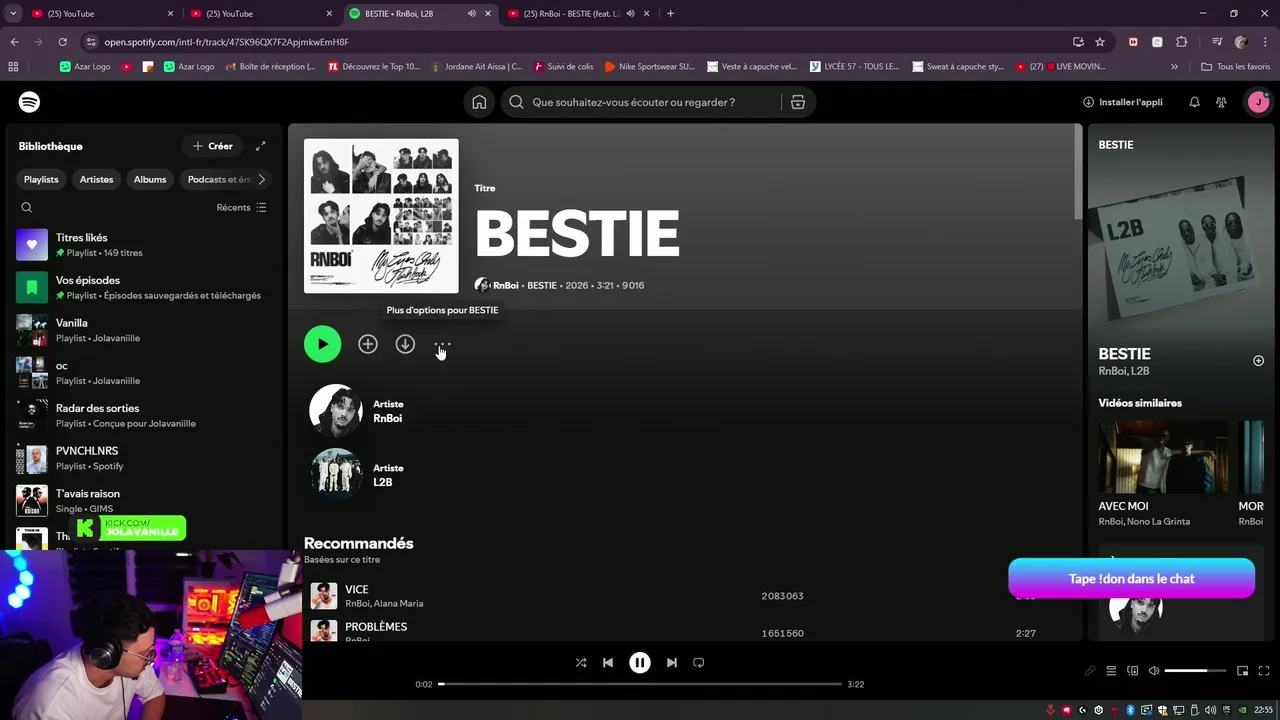Filter library by Playlists

41,180
